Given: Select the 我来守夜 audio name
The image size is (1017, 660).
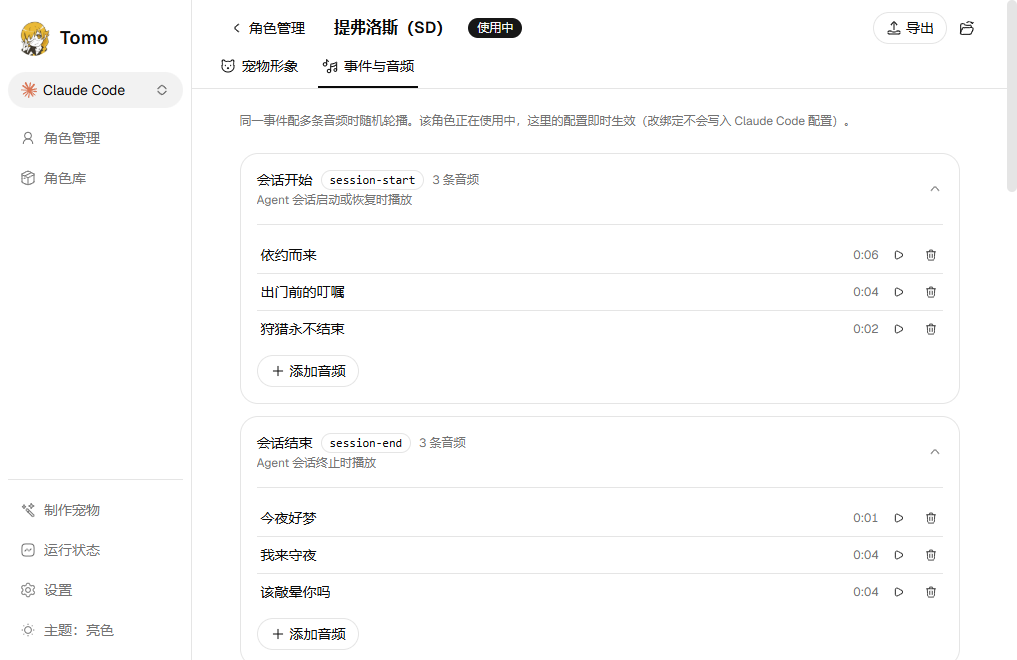Looking at the screenshot, I should pyautogui.click(x=289, y=555).
